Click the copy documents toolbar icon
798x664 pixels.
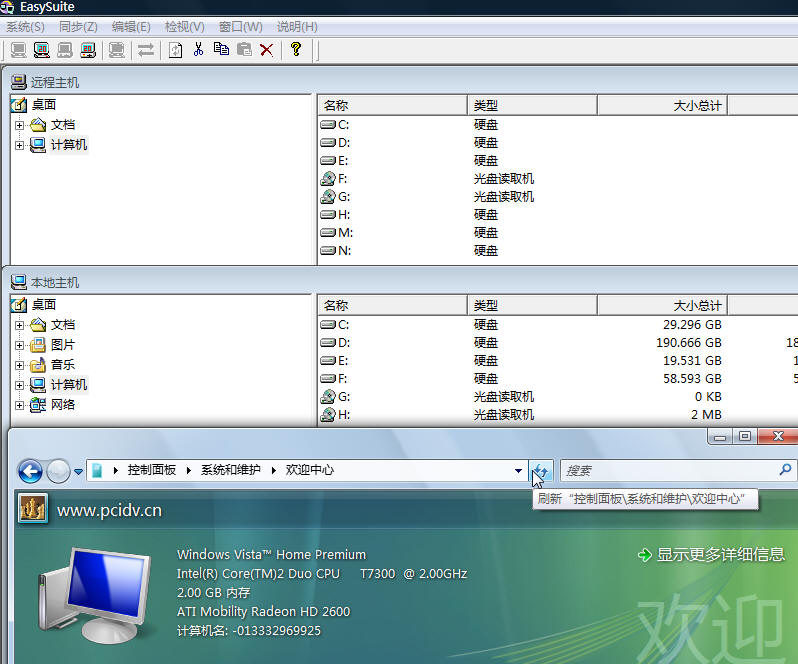point(221,49)
